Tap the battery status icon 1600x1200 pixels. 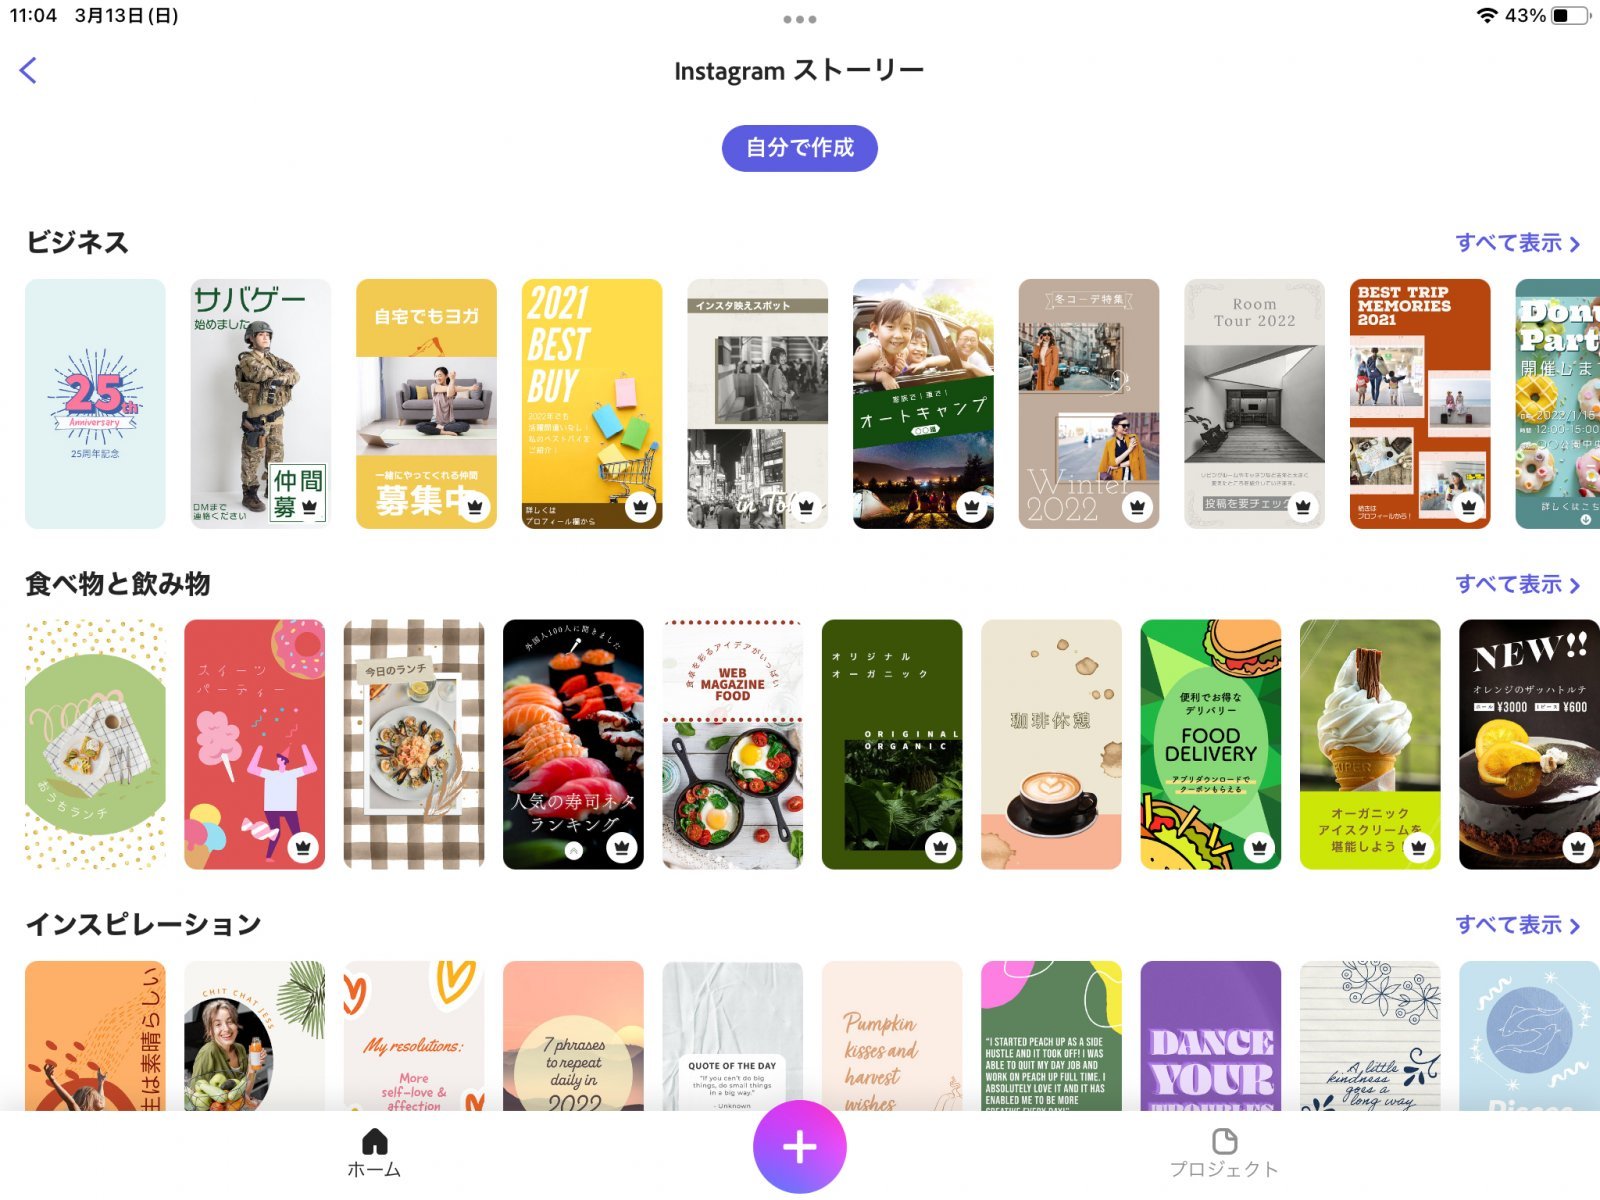pyautogui.click(x=1570, y=16)
